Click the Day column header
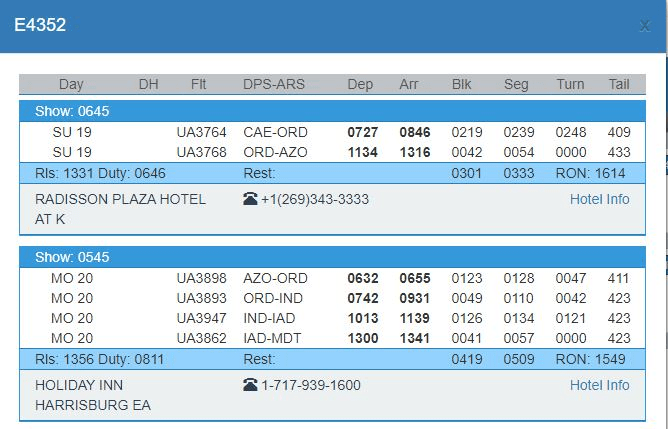 (x=71, y=85)
